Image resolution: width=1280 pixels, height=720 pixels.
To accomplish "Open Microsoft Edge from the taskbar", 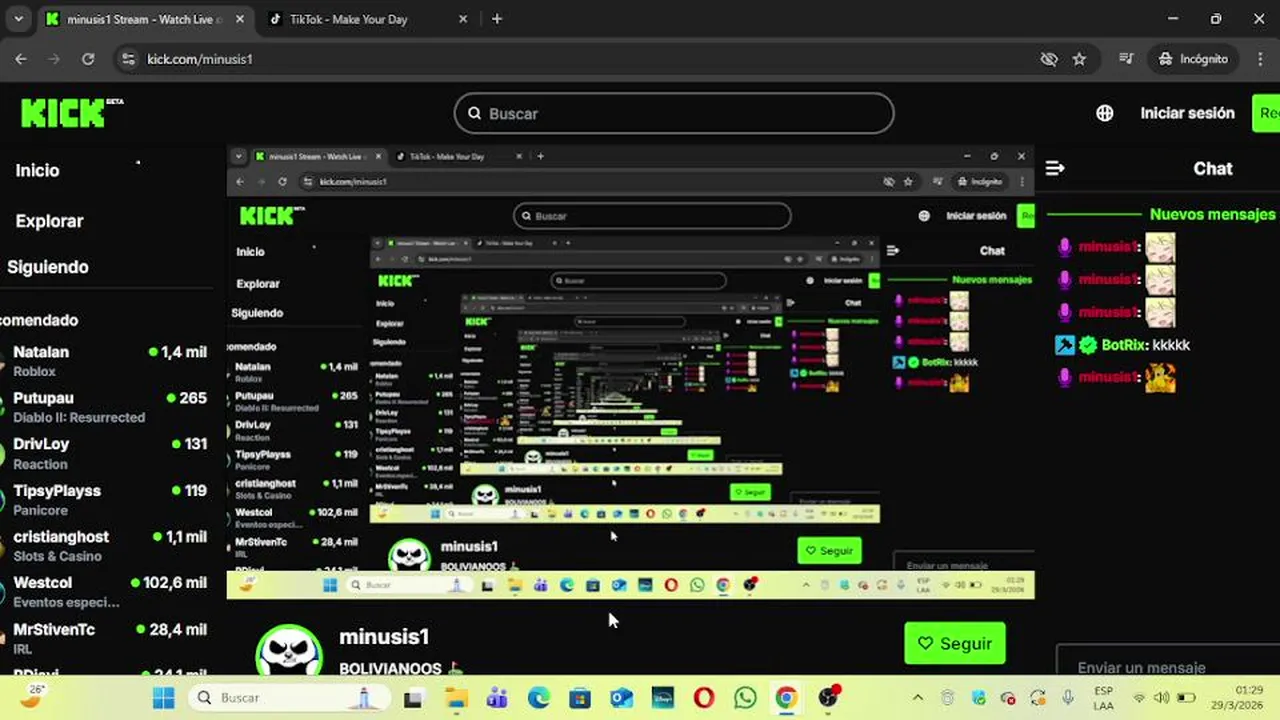I will pos(539,698).
